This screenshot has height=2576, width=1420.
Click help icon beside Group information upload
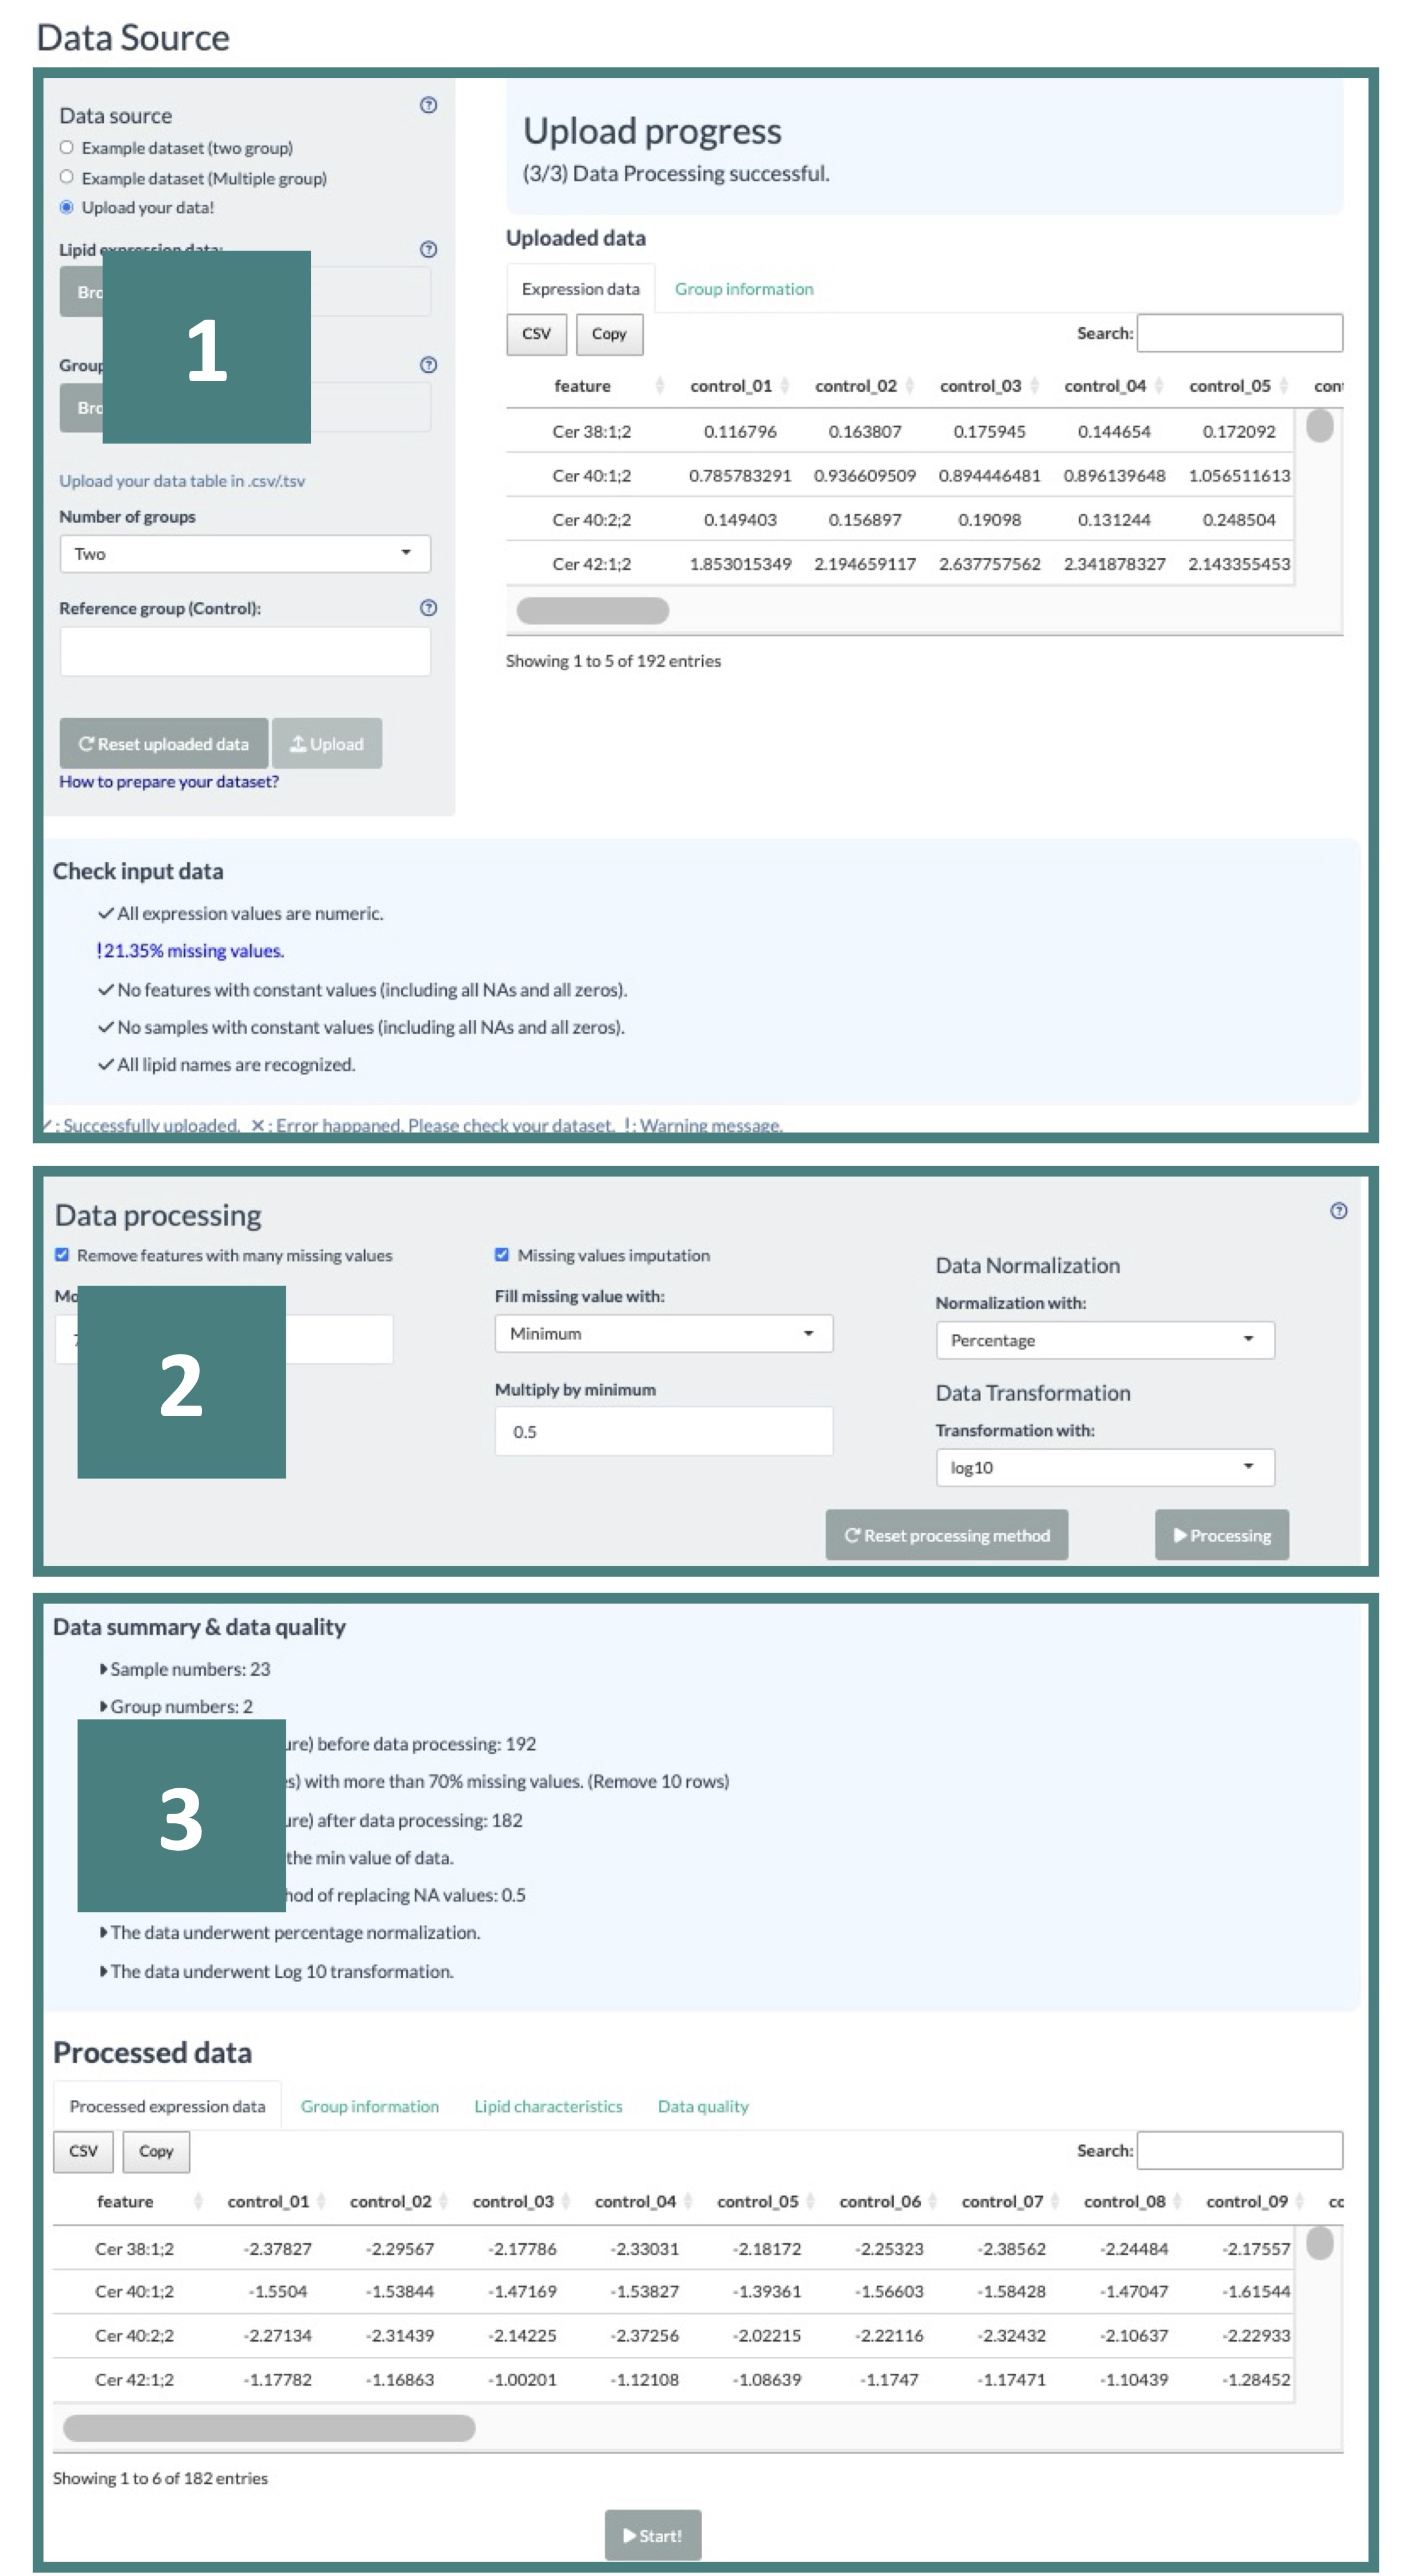tap(428, 365)
